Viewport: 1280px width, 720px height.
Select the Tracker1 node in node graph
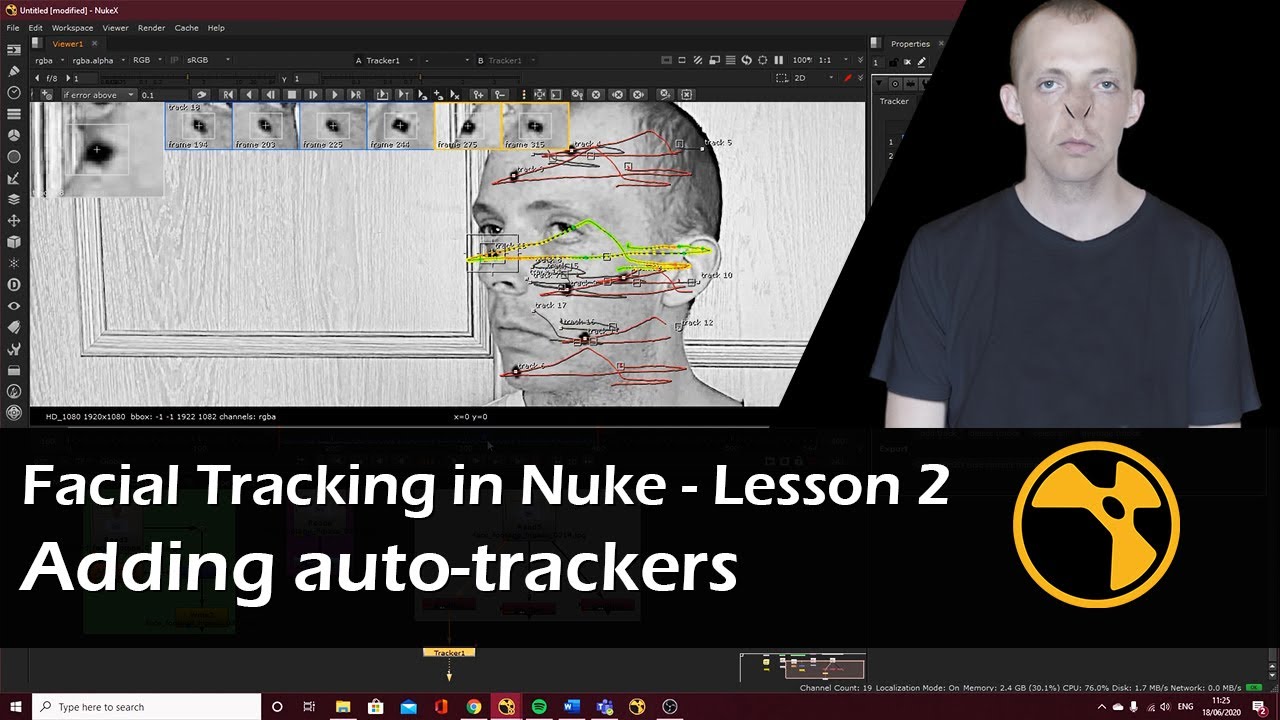[449, 652]
